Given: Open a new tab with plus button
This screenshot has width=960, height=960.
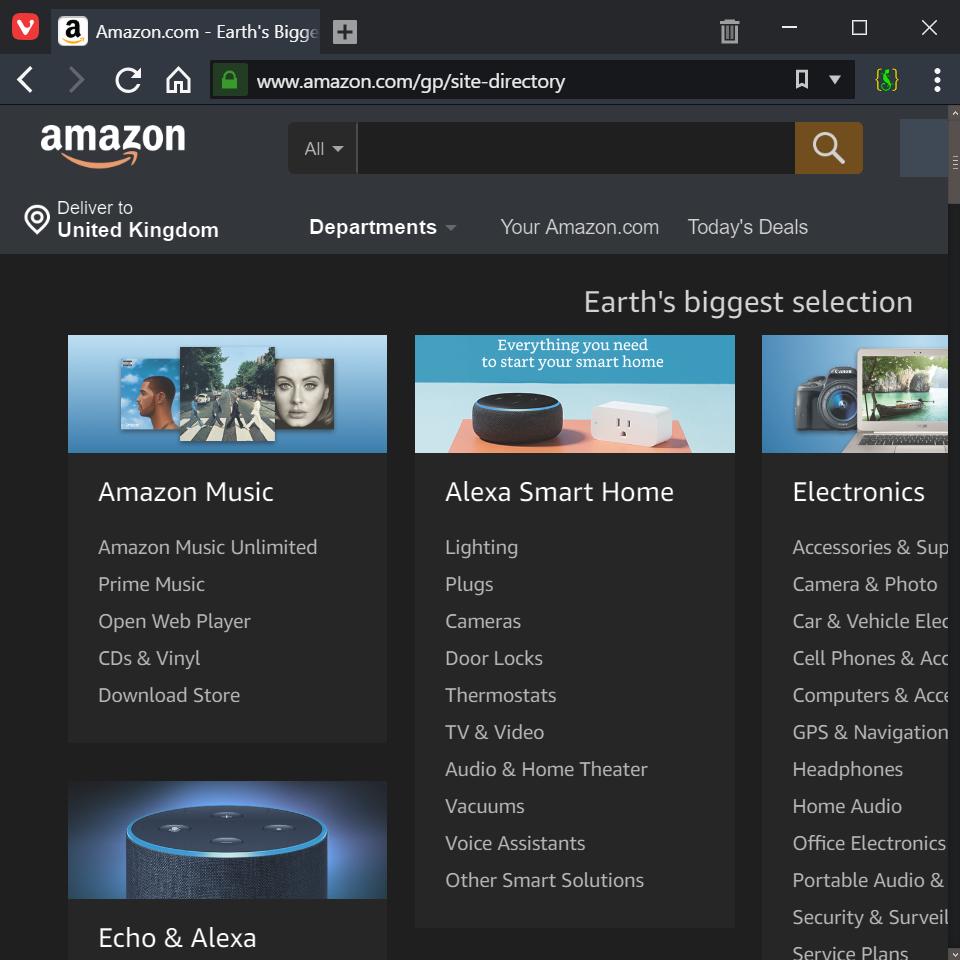Looking at the screenshot, I should click(345, 32).
